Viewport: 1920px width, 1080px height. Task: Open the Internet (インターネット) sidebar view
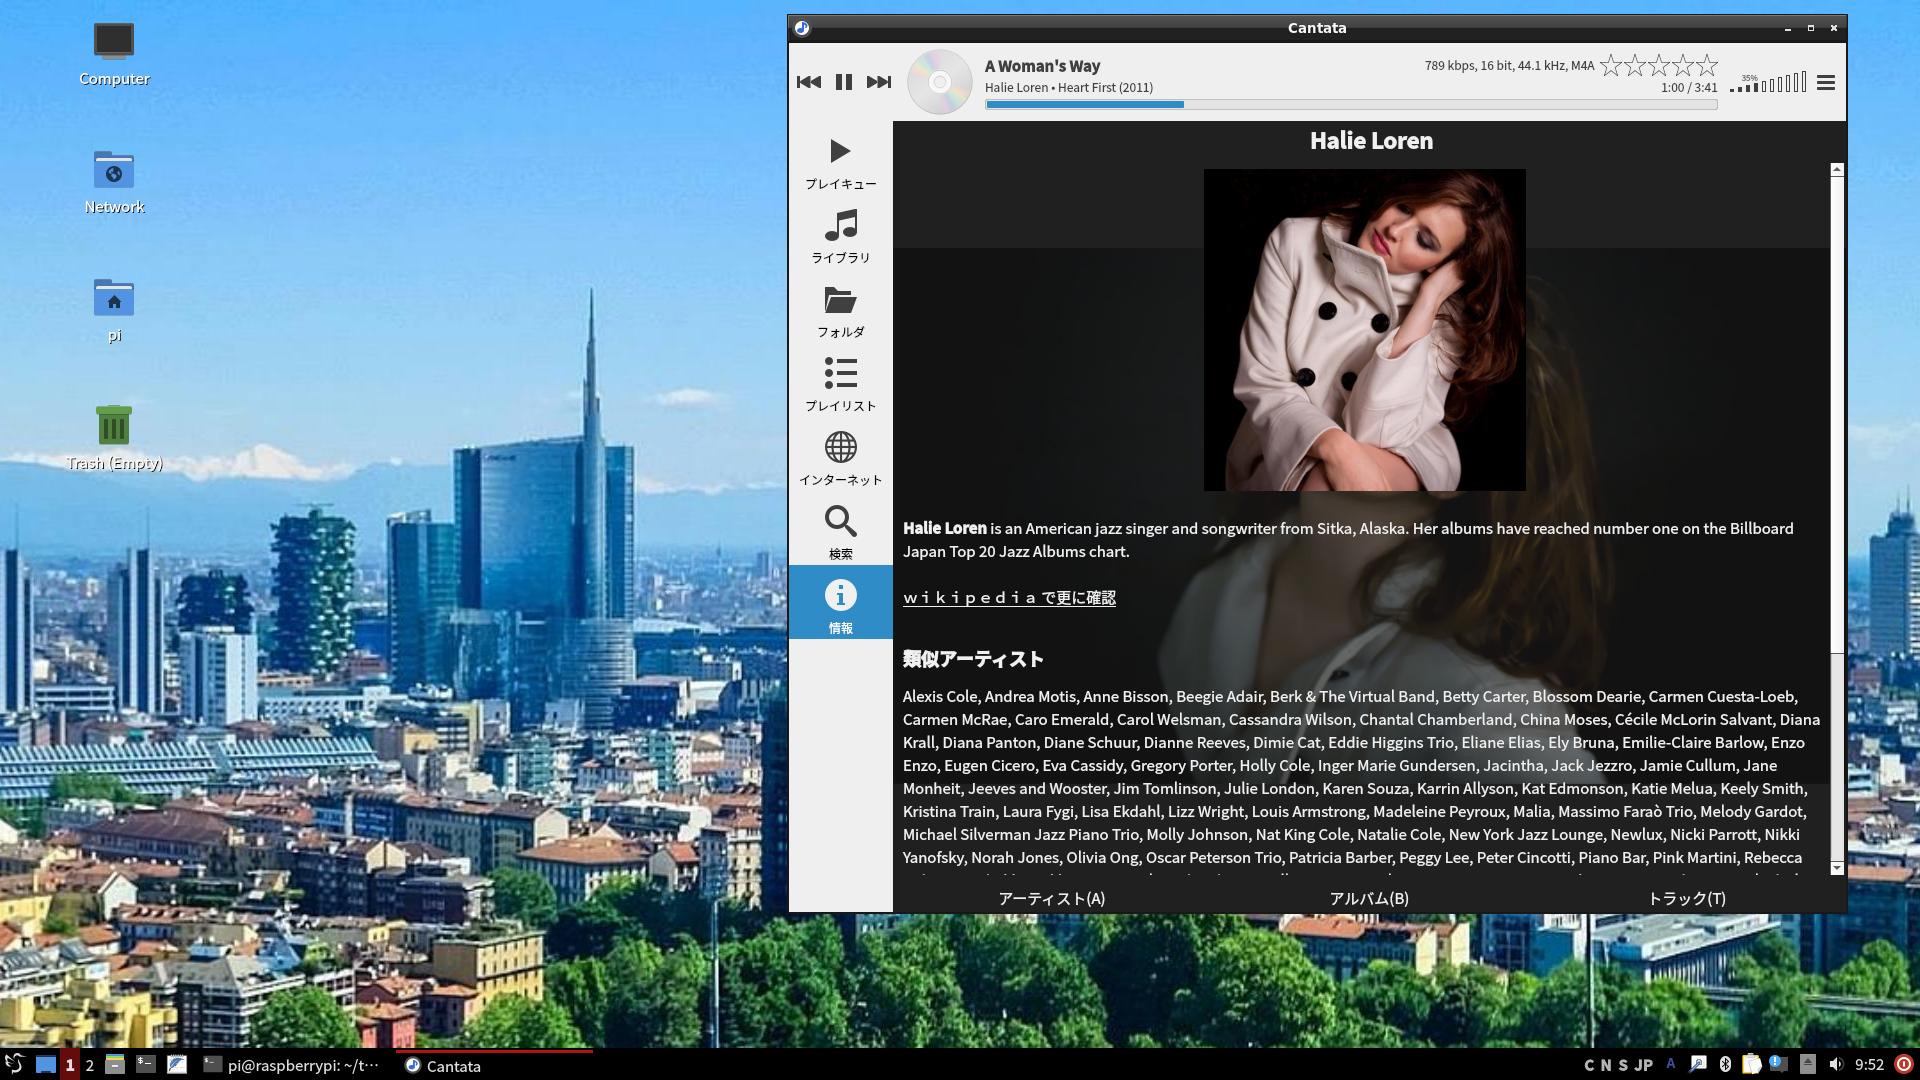(840, 458)
